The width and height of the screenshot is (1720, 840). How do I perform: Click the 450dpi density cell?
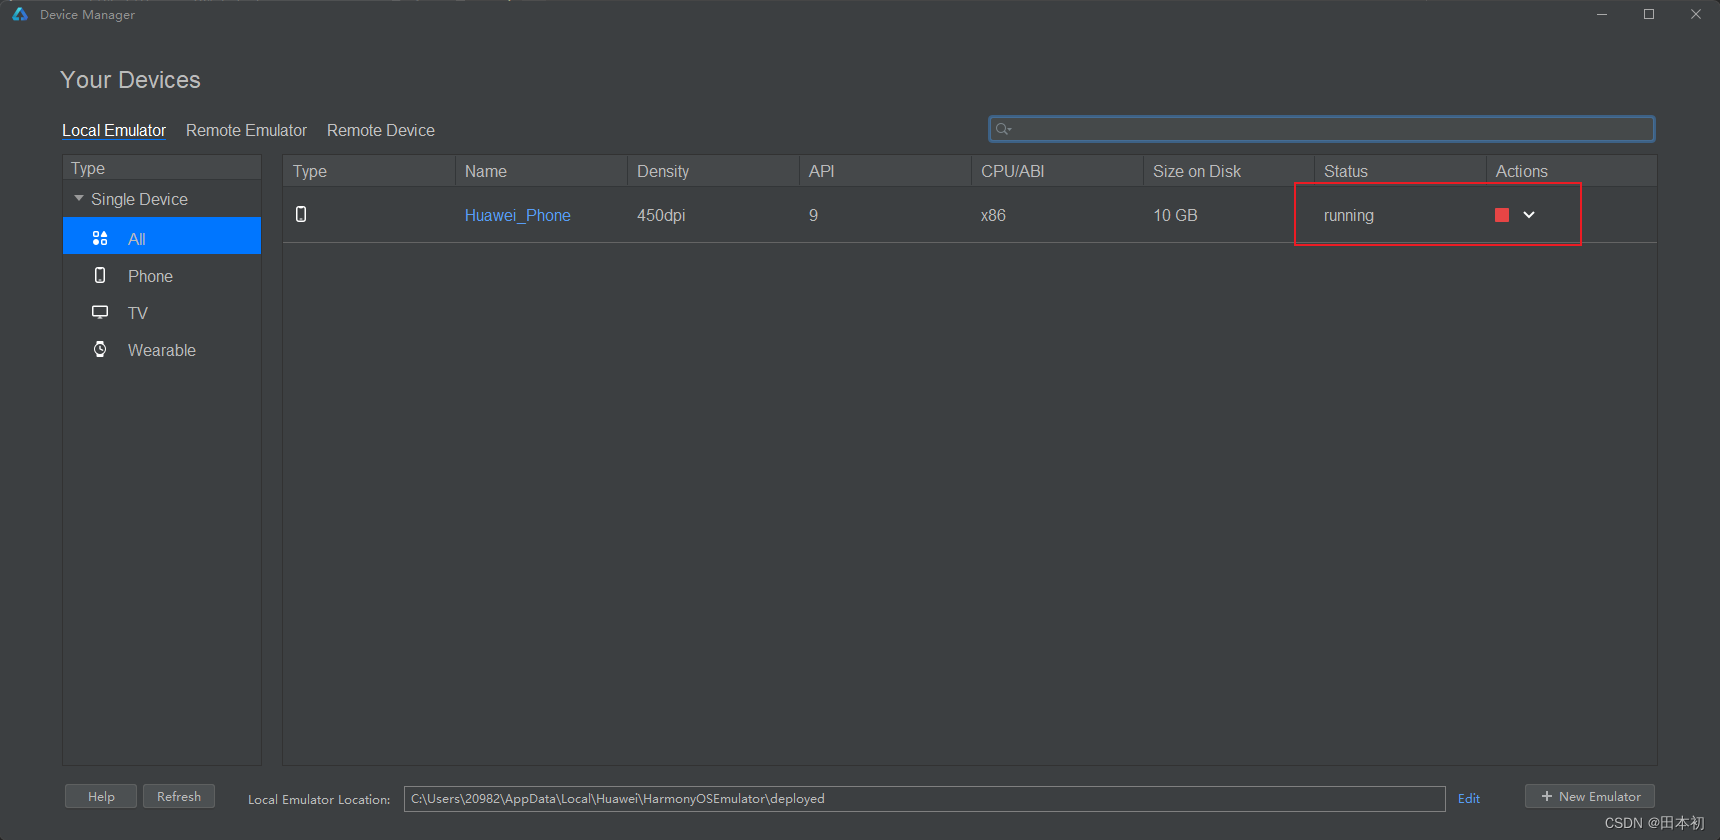tap(661, 215)
